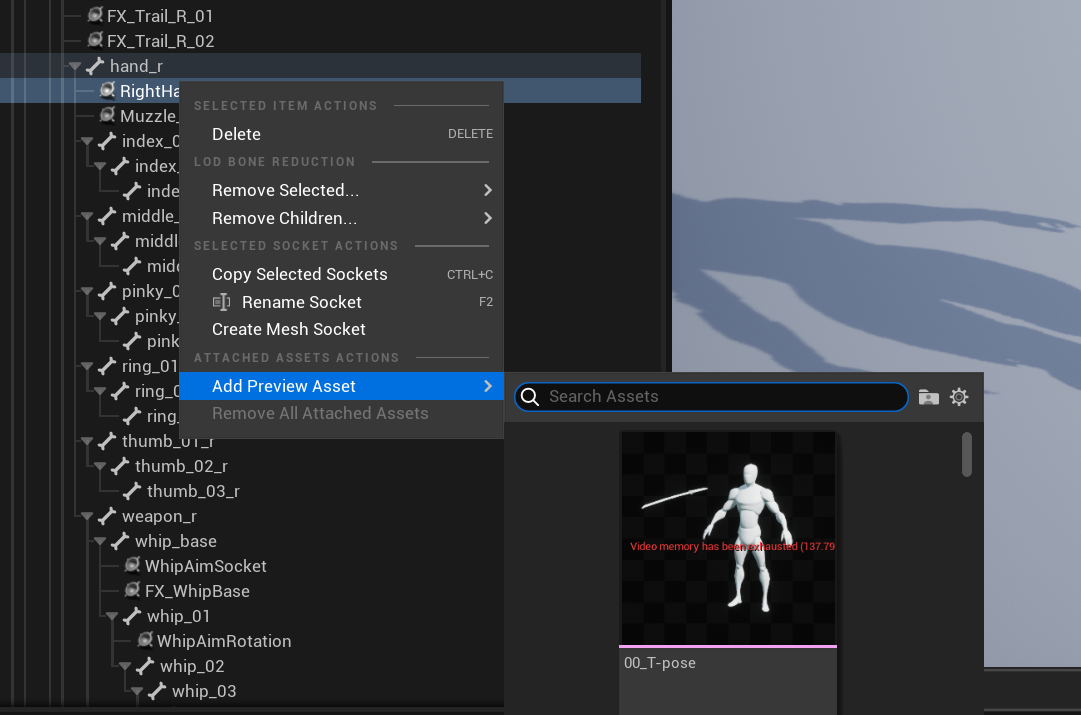Image resolution: width=1081 pixels, height=715 pixels.
Task: Click the 00_T-pose asset name
Action: [x=660, y=663]
